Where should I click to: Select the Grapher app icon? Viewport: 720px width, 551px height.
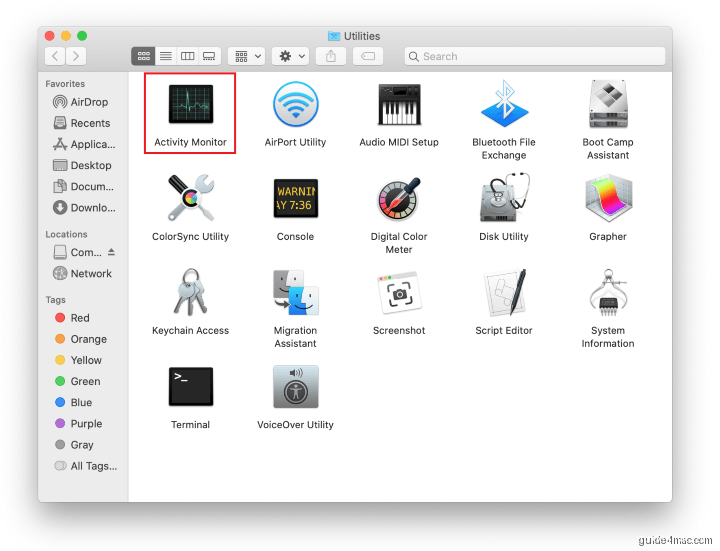(608, 198)
